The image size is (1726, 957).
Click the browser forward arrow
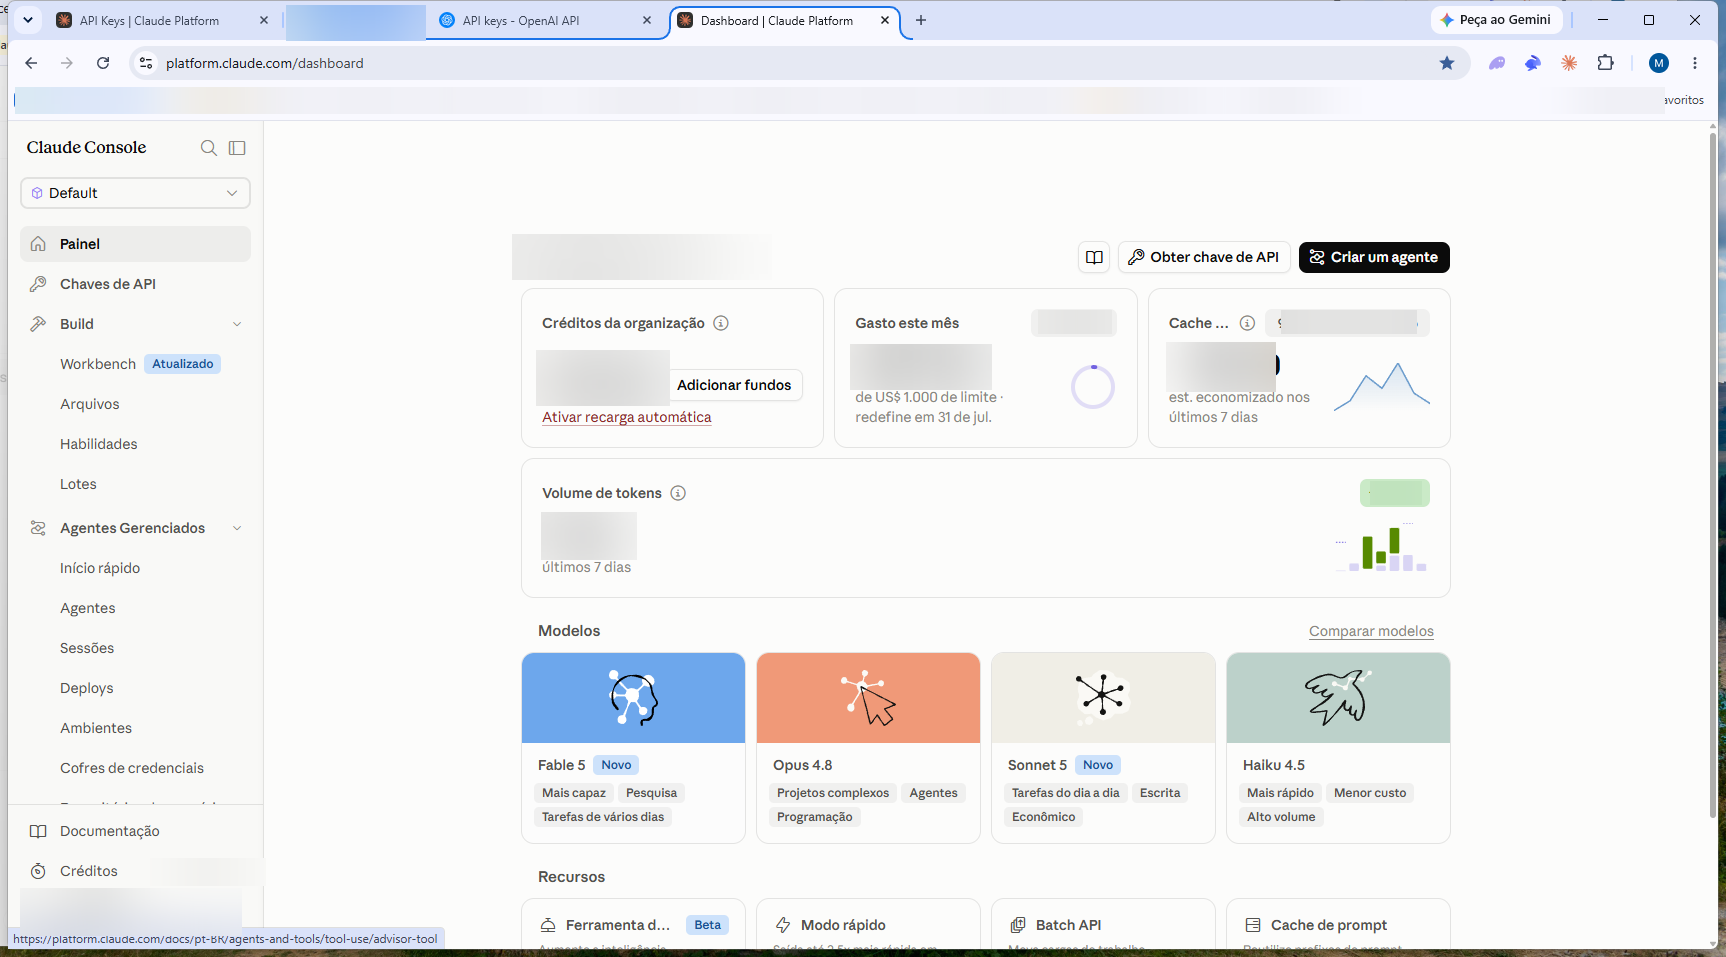click(x=67, y=63)
